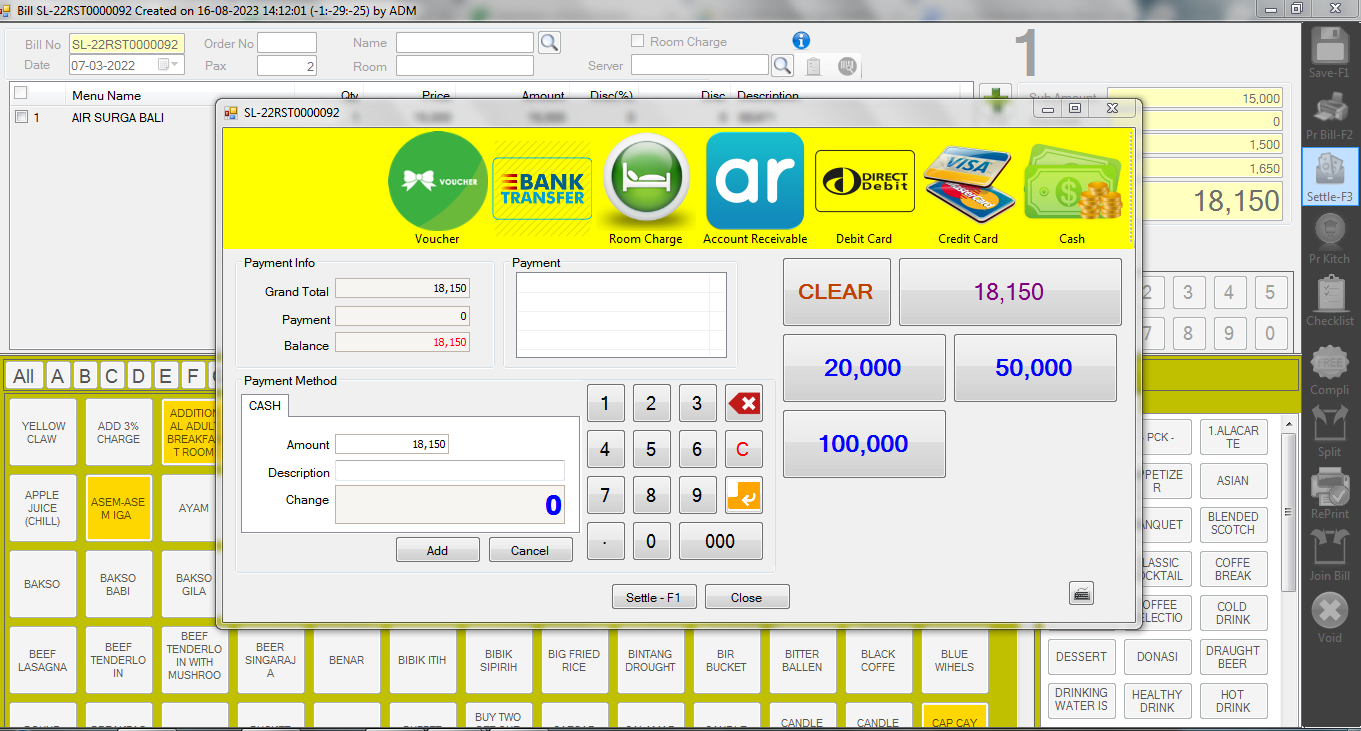This screenshot has height=731, width=1361.
Task: Click the CLEAR button
Action: click(836, 292)
